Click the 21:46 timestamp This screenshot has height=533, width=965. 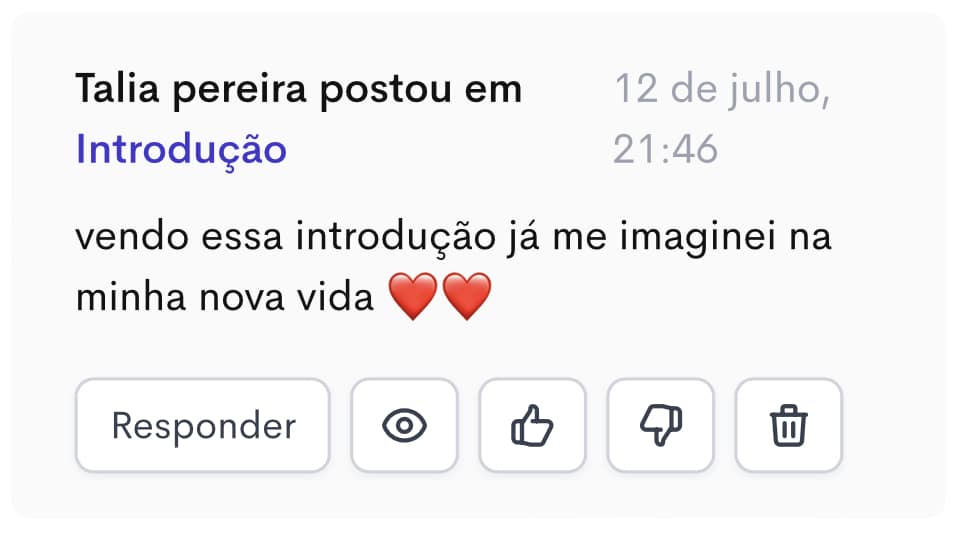(x=665, y=150)
